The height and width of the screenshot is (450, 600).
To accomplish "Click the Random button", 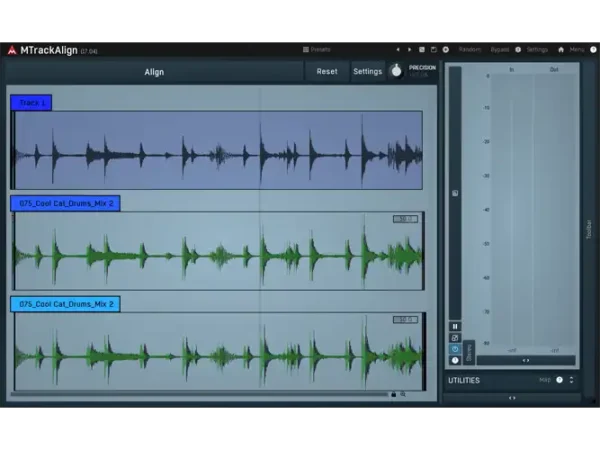I will [x=470, y=49].
